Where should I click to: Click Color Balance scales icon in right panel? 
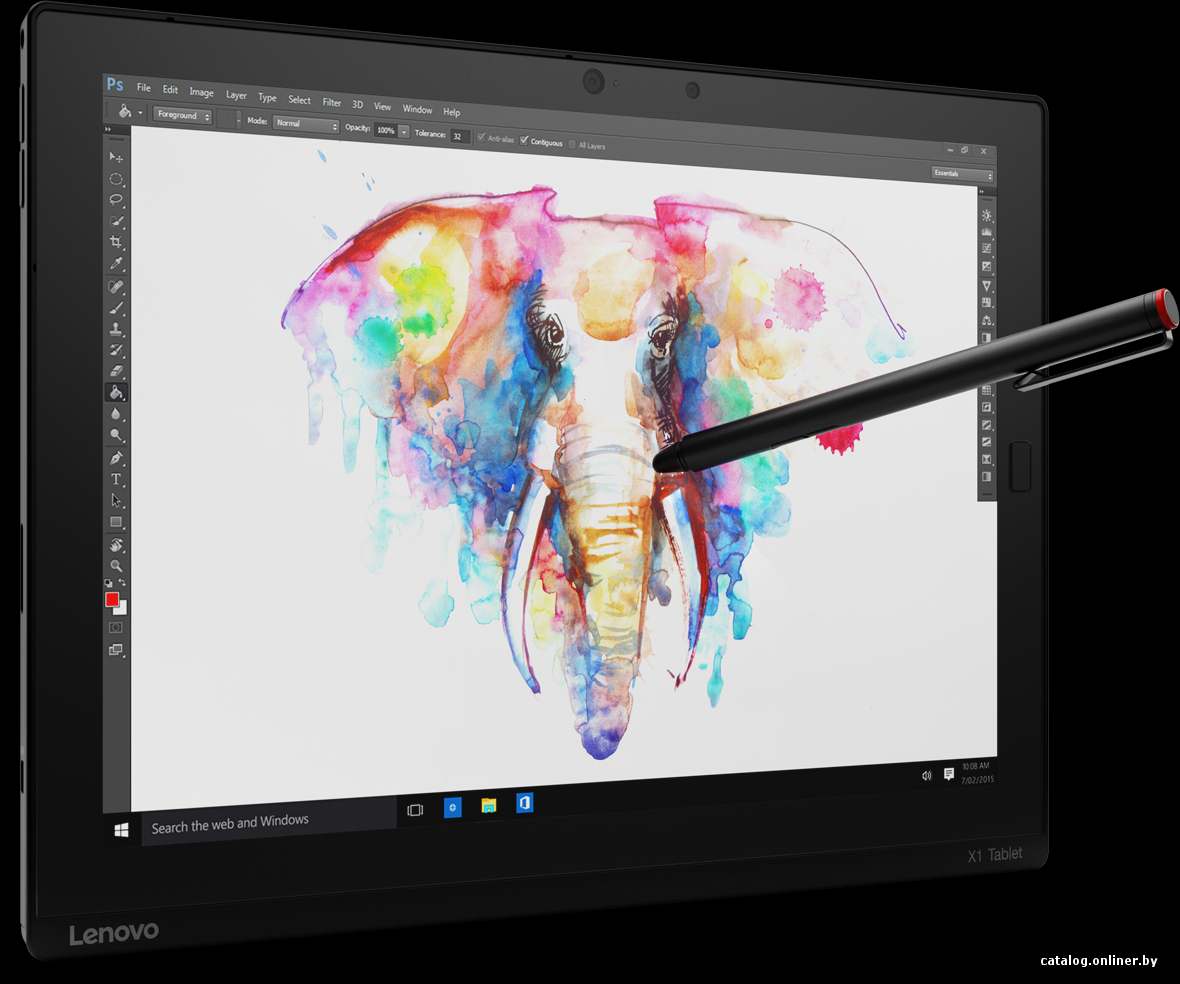(987, 321)
